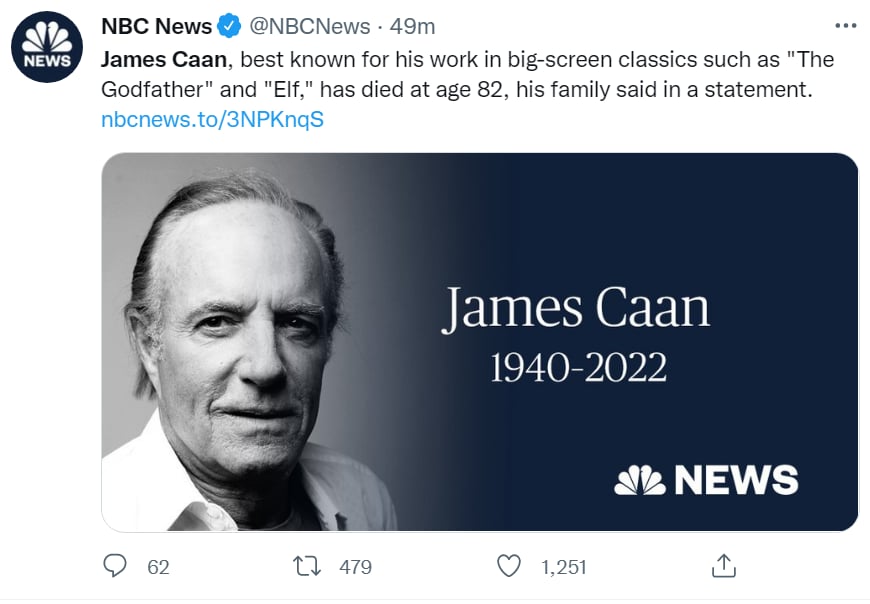Click the NBC News display name

click(156, 26)
